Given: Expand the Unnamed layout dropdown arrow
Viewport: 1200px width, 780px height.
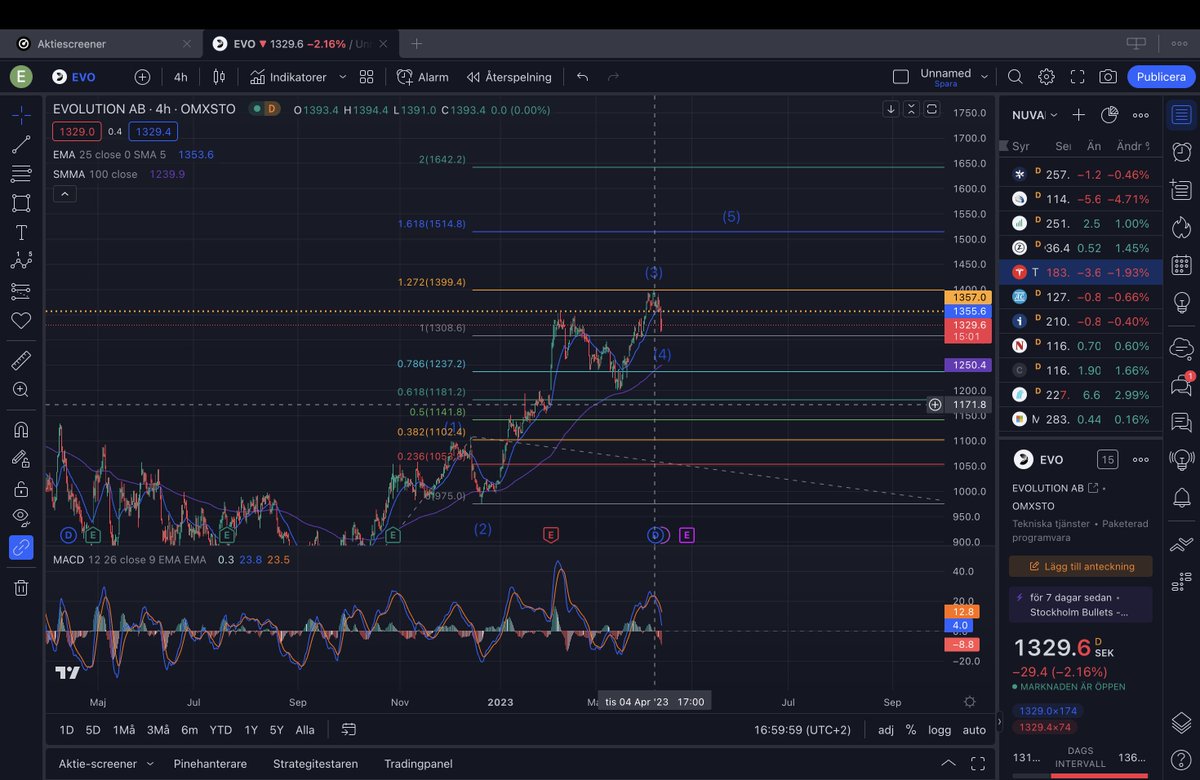Looking at the screenshot, I should point(984,75).
